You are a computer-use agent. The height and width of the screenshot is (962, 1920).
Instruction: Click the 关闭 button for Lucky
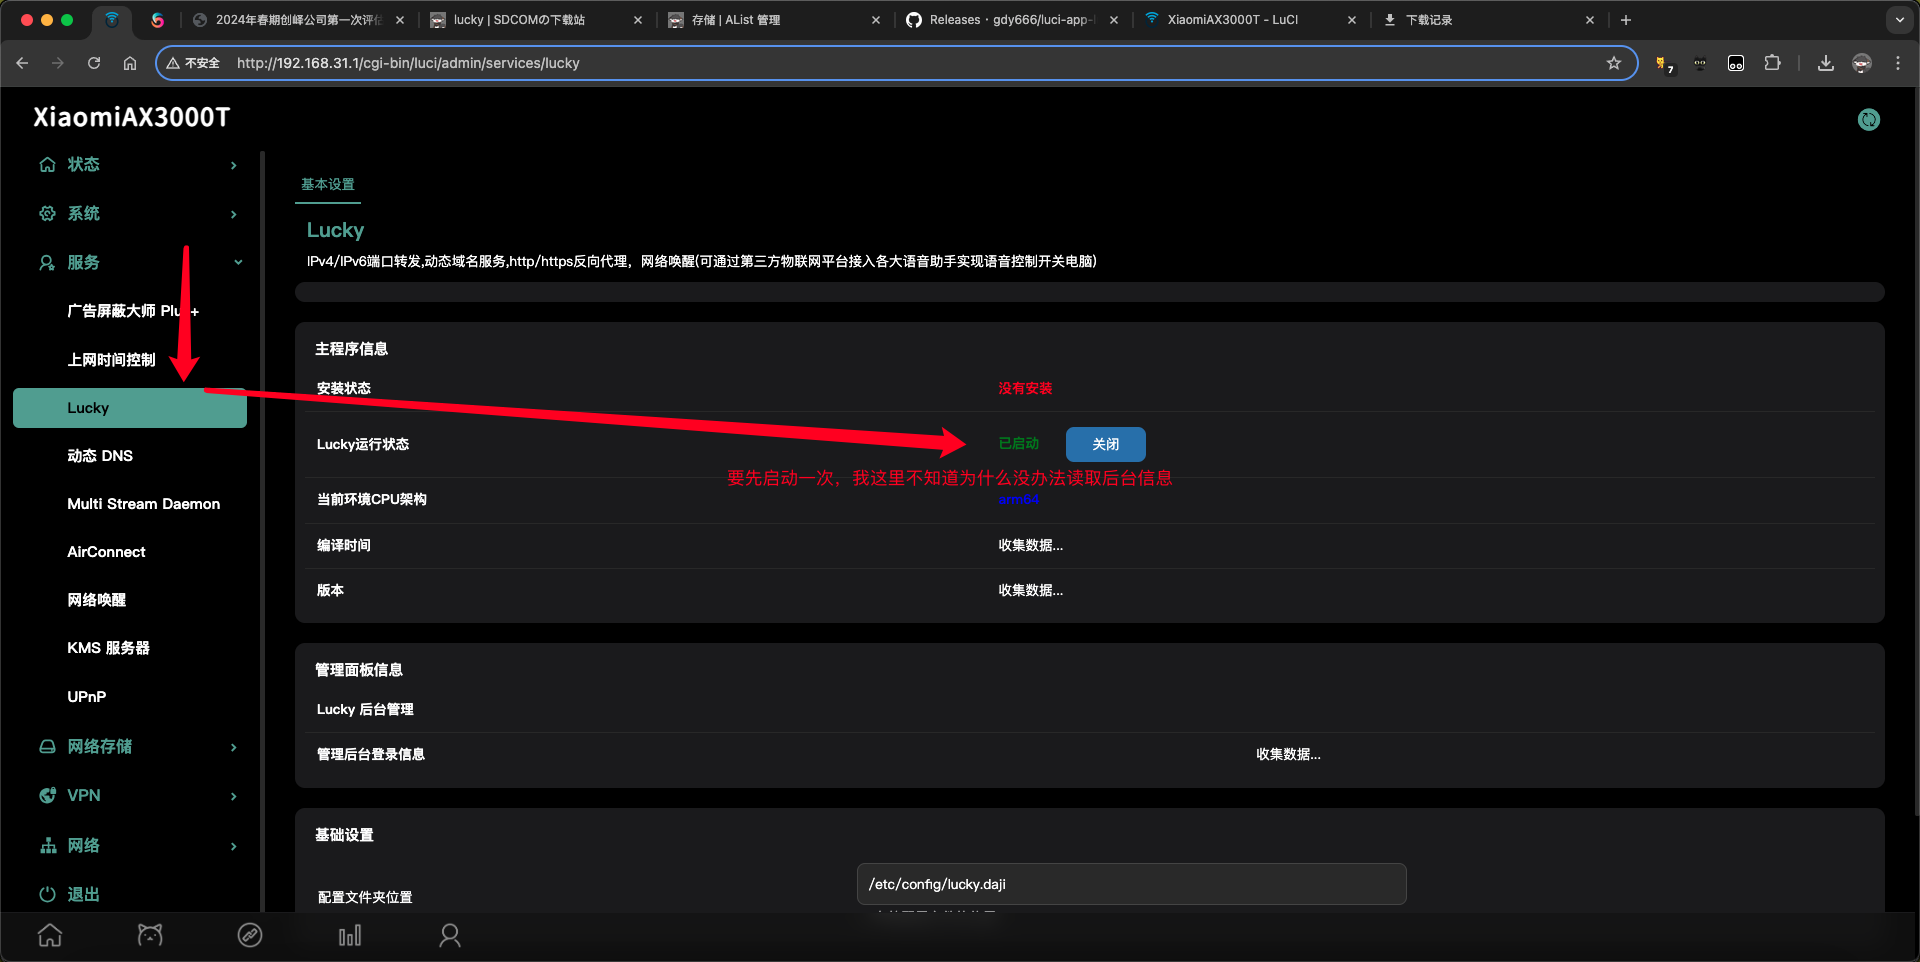point(1106,444)
